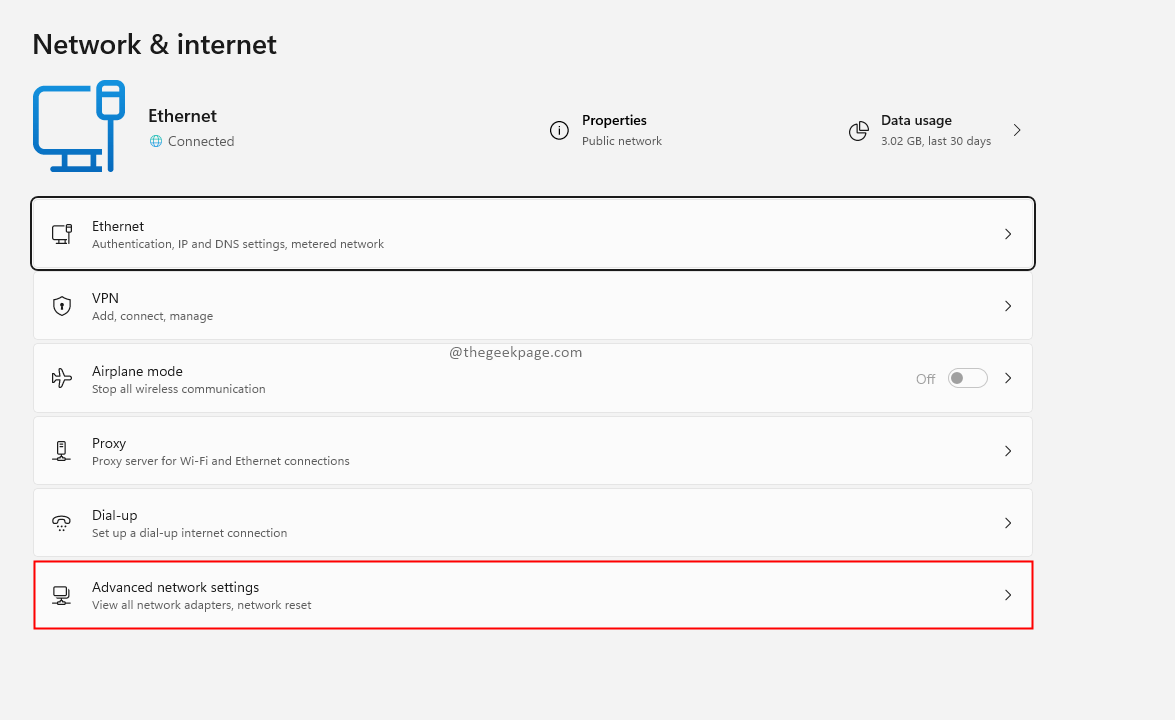Expand the Dial-up settings chevron
1175x720 pixels.
click(x=1008, y=522)
